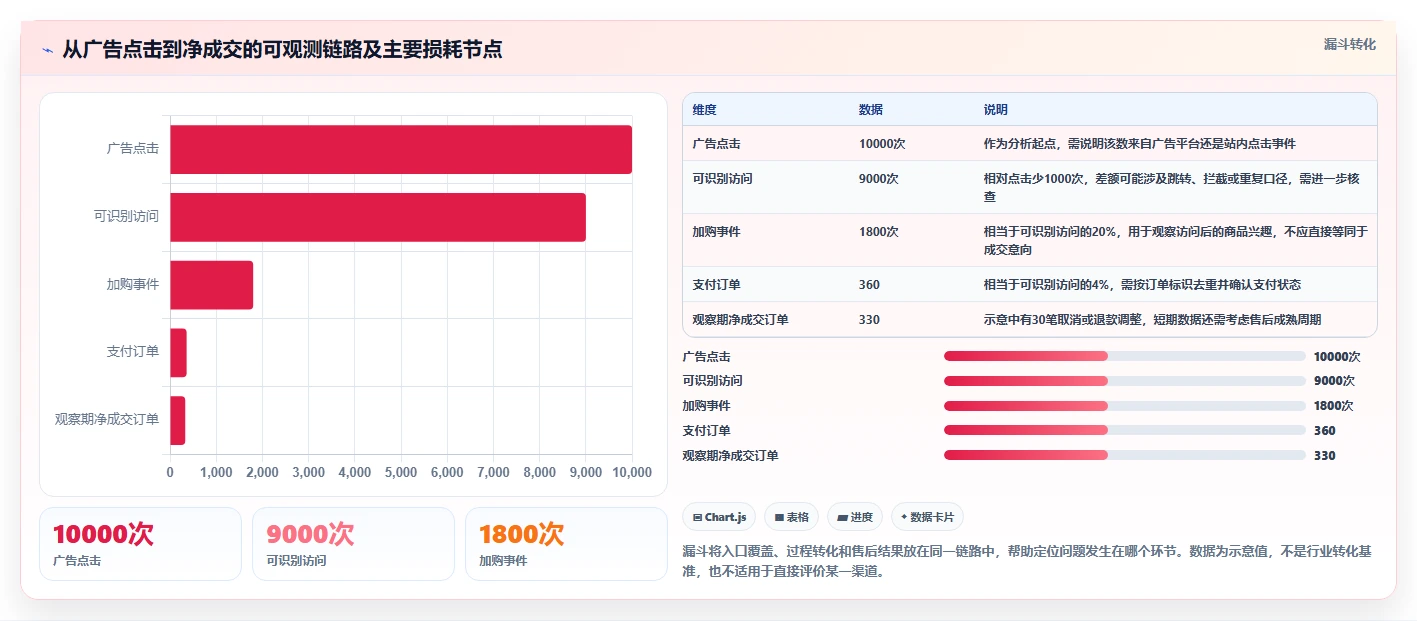Click the 说明 column header

(x=996, y=110)
